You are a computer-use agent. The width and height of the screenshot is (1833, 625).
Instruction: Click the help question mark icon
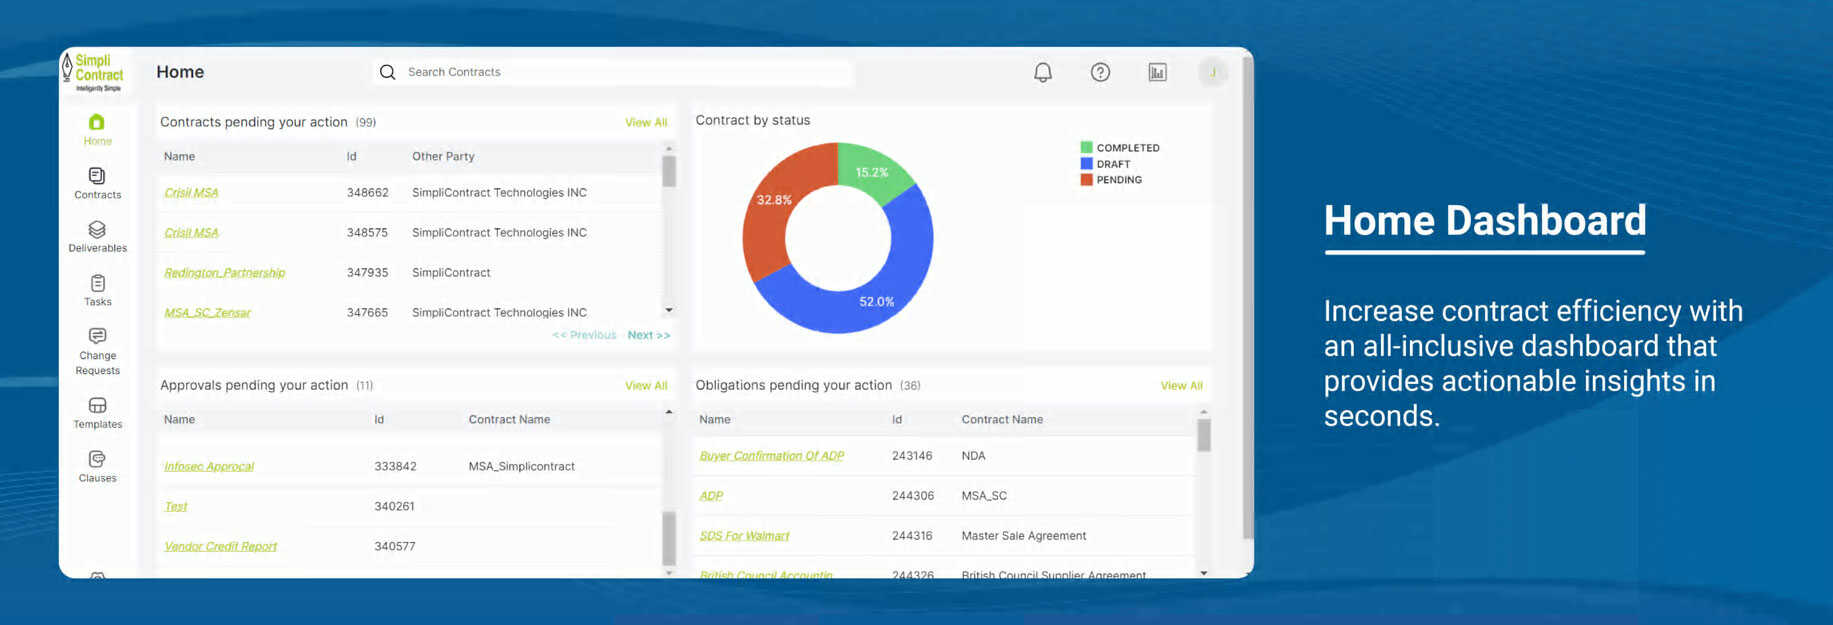coord(1100,72)
